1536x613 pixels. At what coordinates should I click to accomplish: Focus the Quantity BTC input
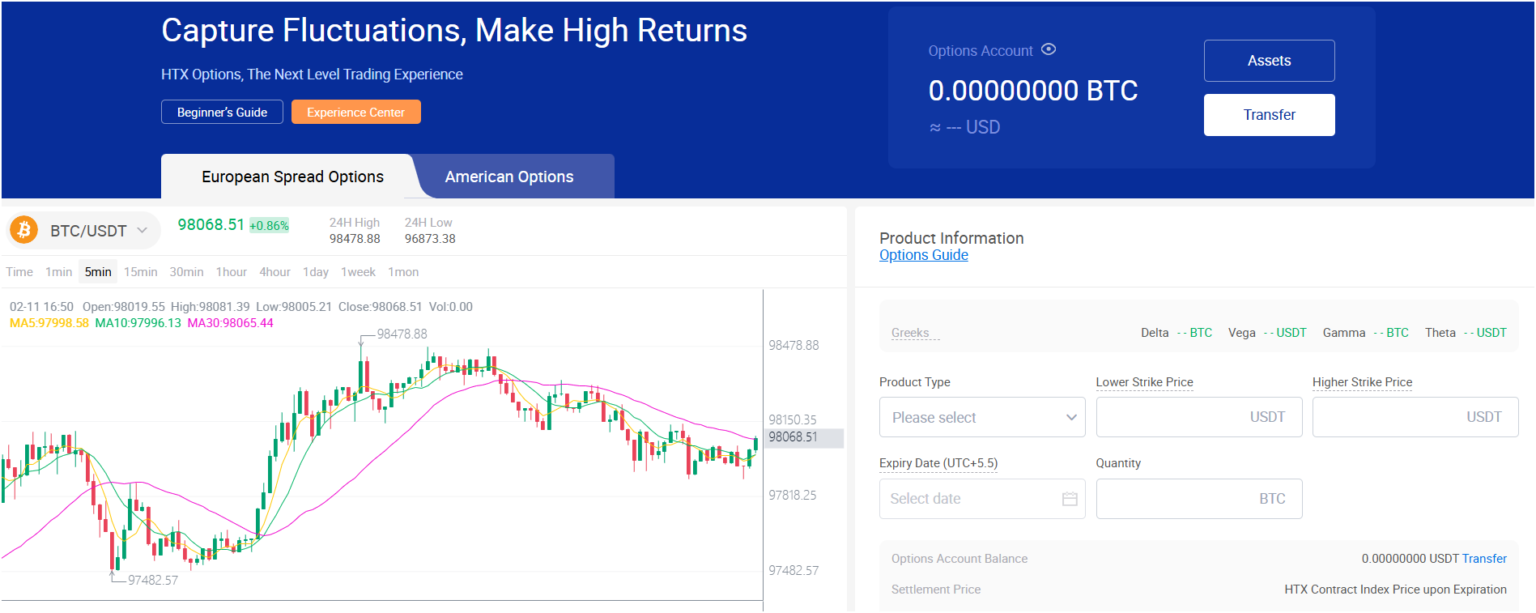point(1199,499)
